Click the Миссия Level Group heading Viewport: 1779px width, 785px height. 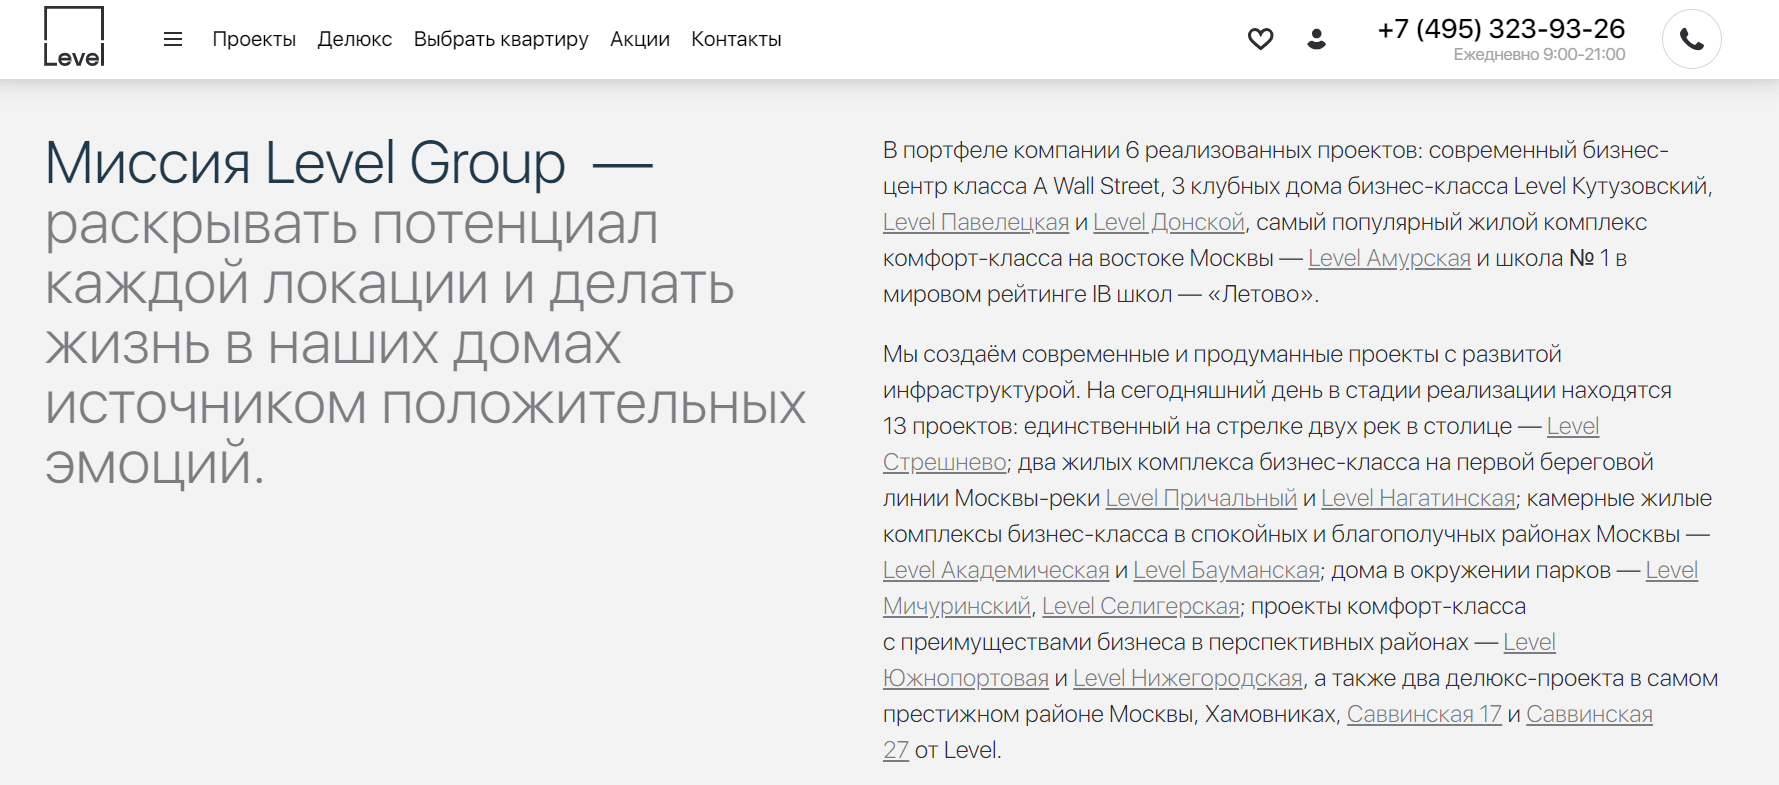point(305,162)
